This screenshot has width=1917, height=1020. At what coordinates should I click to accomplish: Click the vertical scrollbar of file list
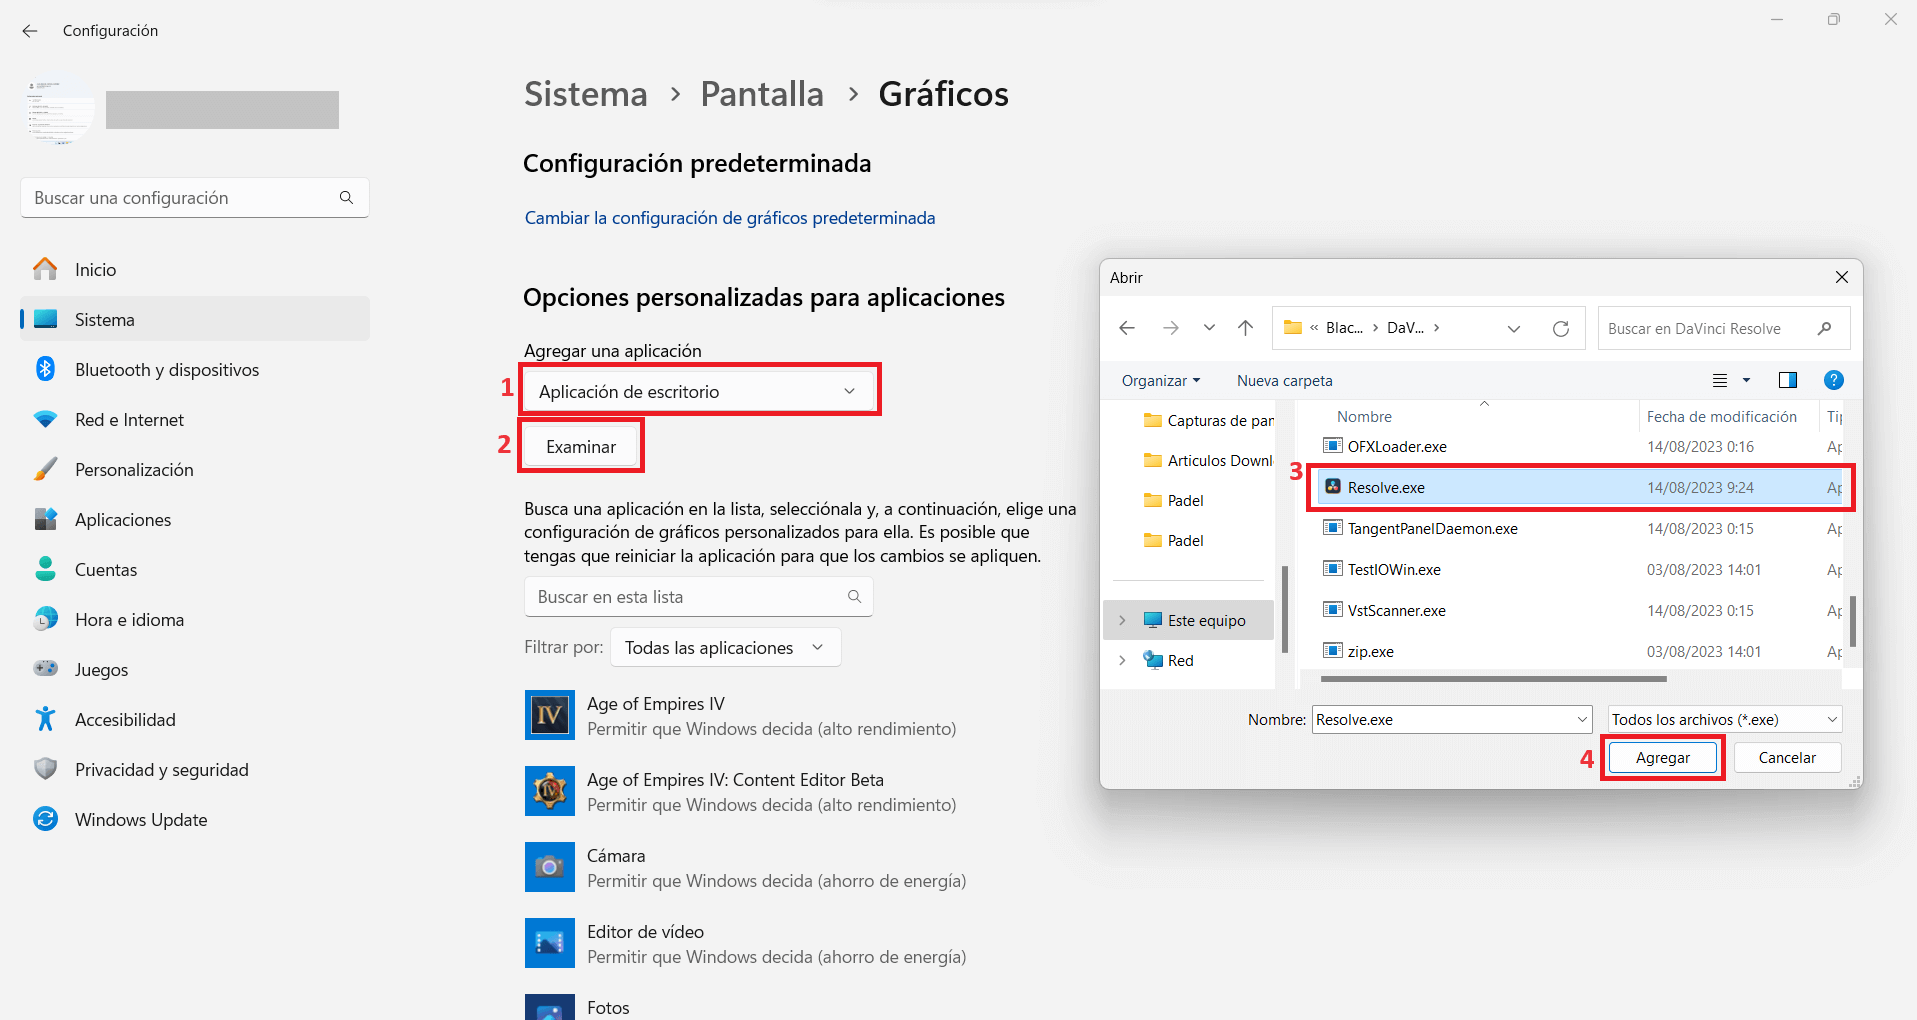(x=1853, y=621)
